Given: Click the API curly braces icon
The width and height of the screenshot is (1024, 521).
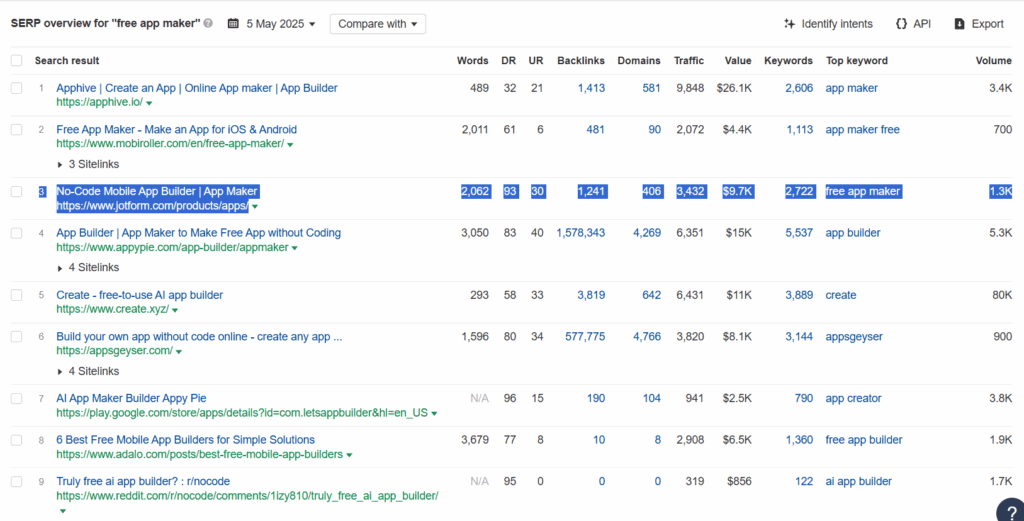Looking at the screenshot, I should coord(901,24).
